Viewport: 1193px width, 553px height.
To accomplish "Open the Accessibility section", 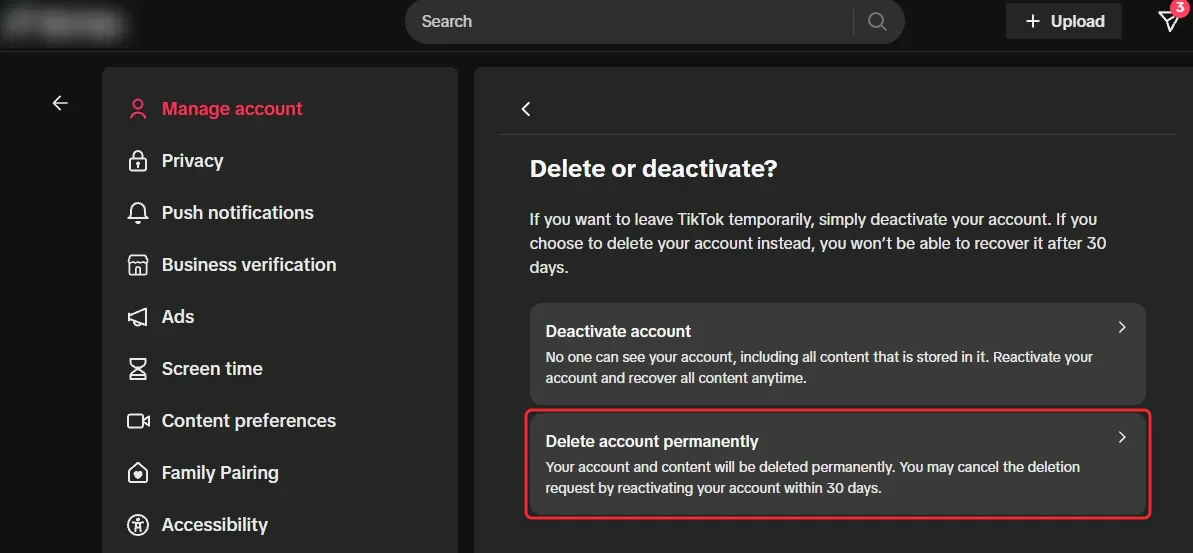I will point(215,525).
